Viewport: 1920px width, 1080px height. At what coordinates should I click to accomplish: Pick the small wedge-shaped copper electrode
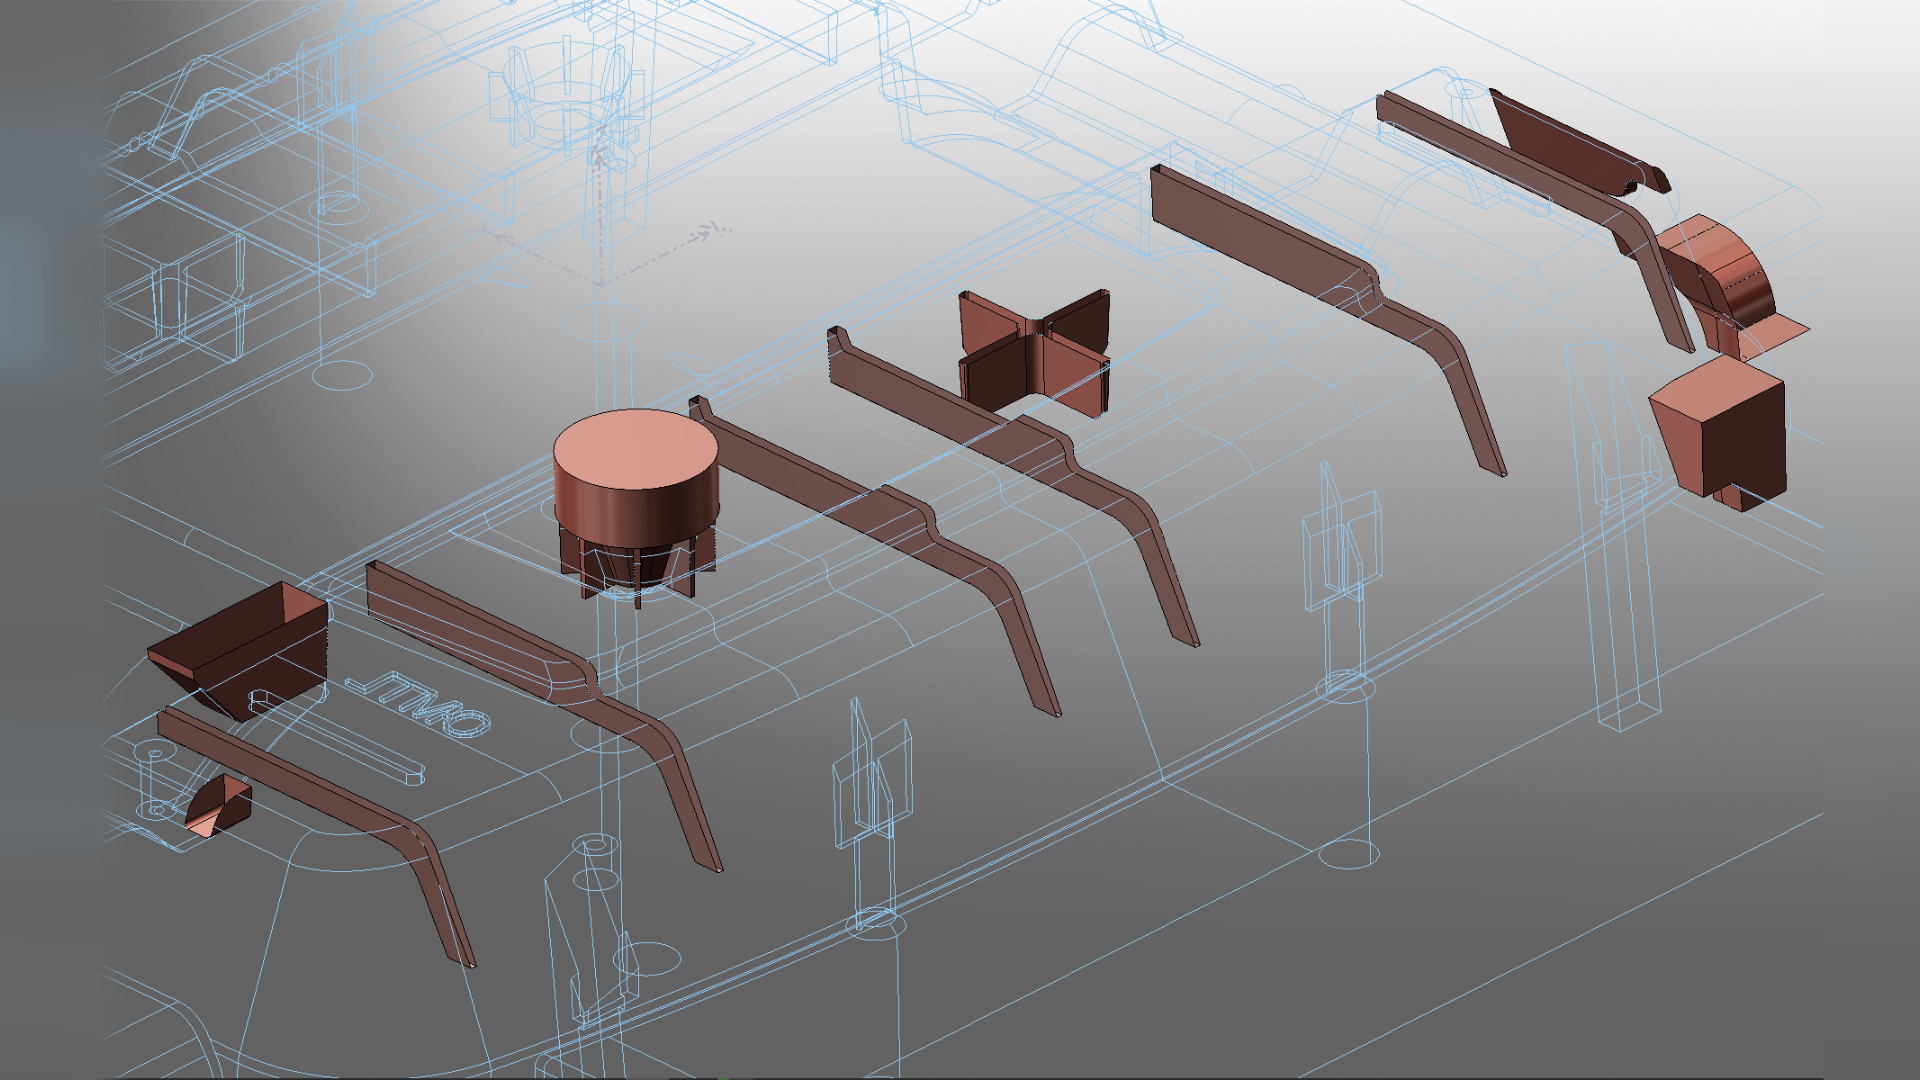tap(220, 806)
